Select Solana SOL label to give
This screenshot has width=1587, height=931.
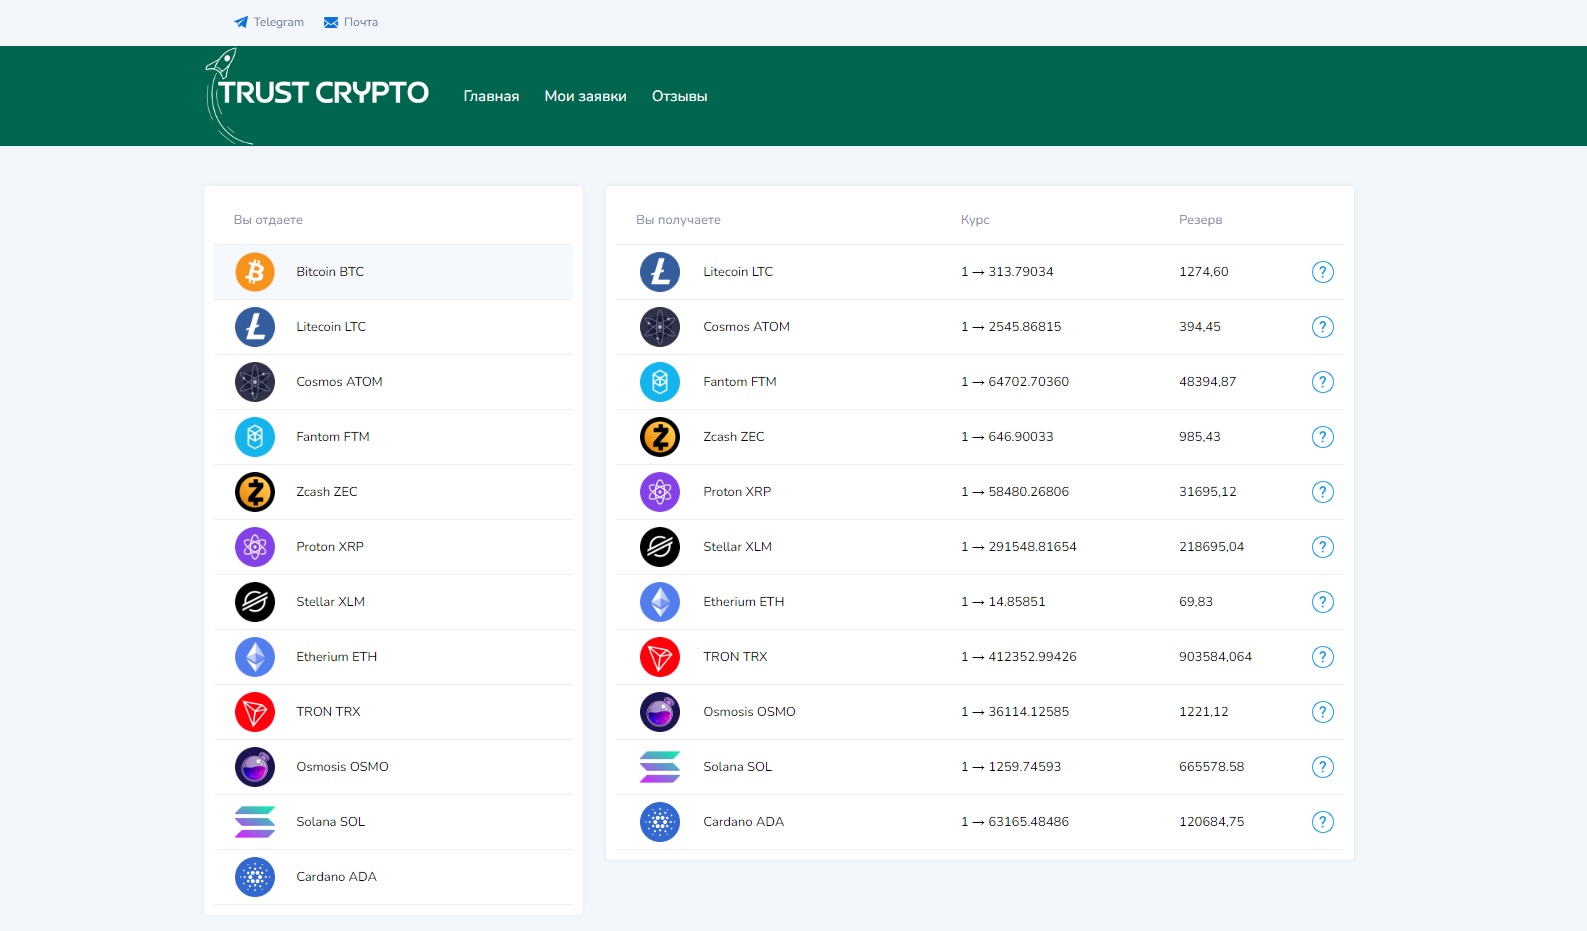(330, 822)
